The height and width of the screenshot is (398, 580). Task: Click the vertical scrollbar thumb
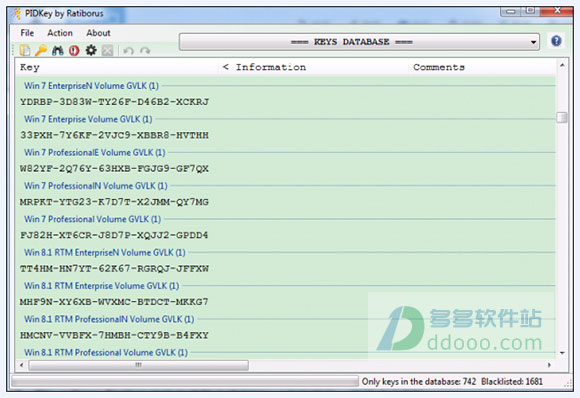click(x=562, y=117)
